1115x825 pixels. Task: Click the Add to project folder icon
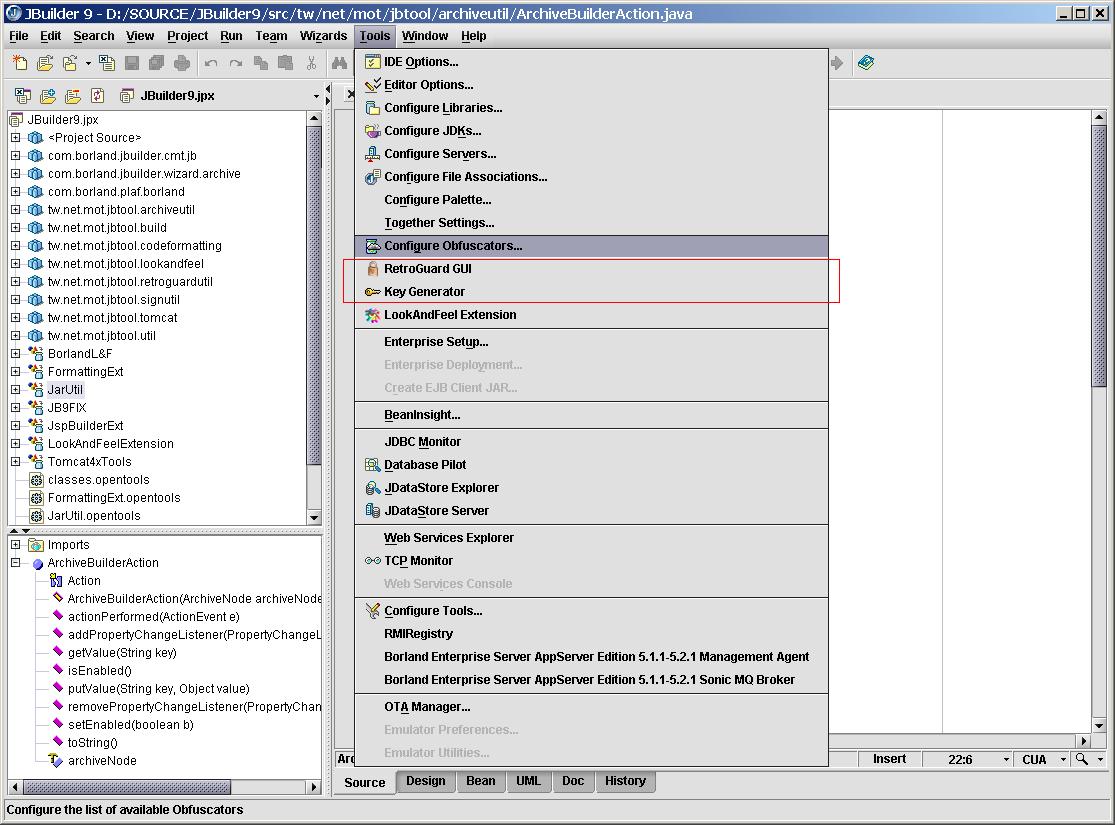47,96
